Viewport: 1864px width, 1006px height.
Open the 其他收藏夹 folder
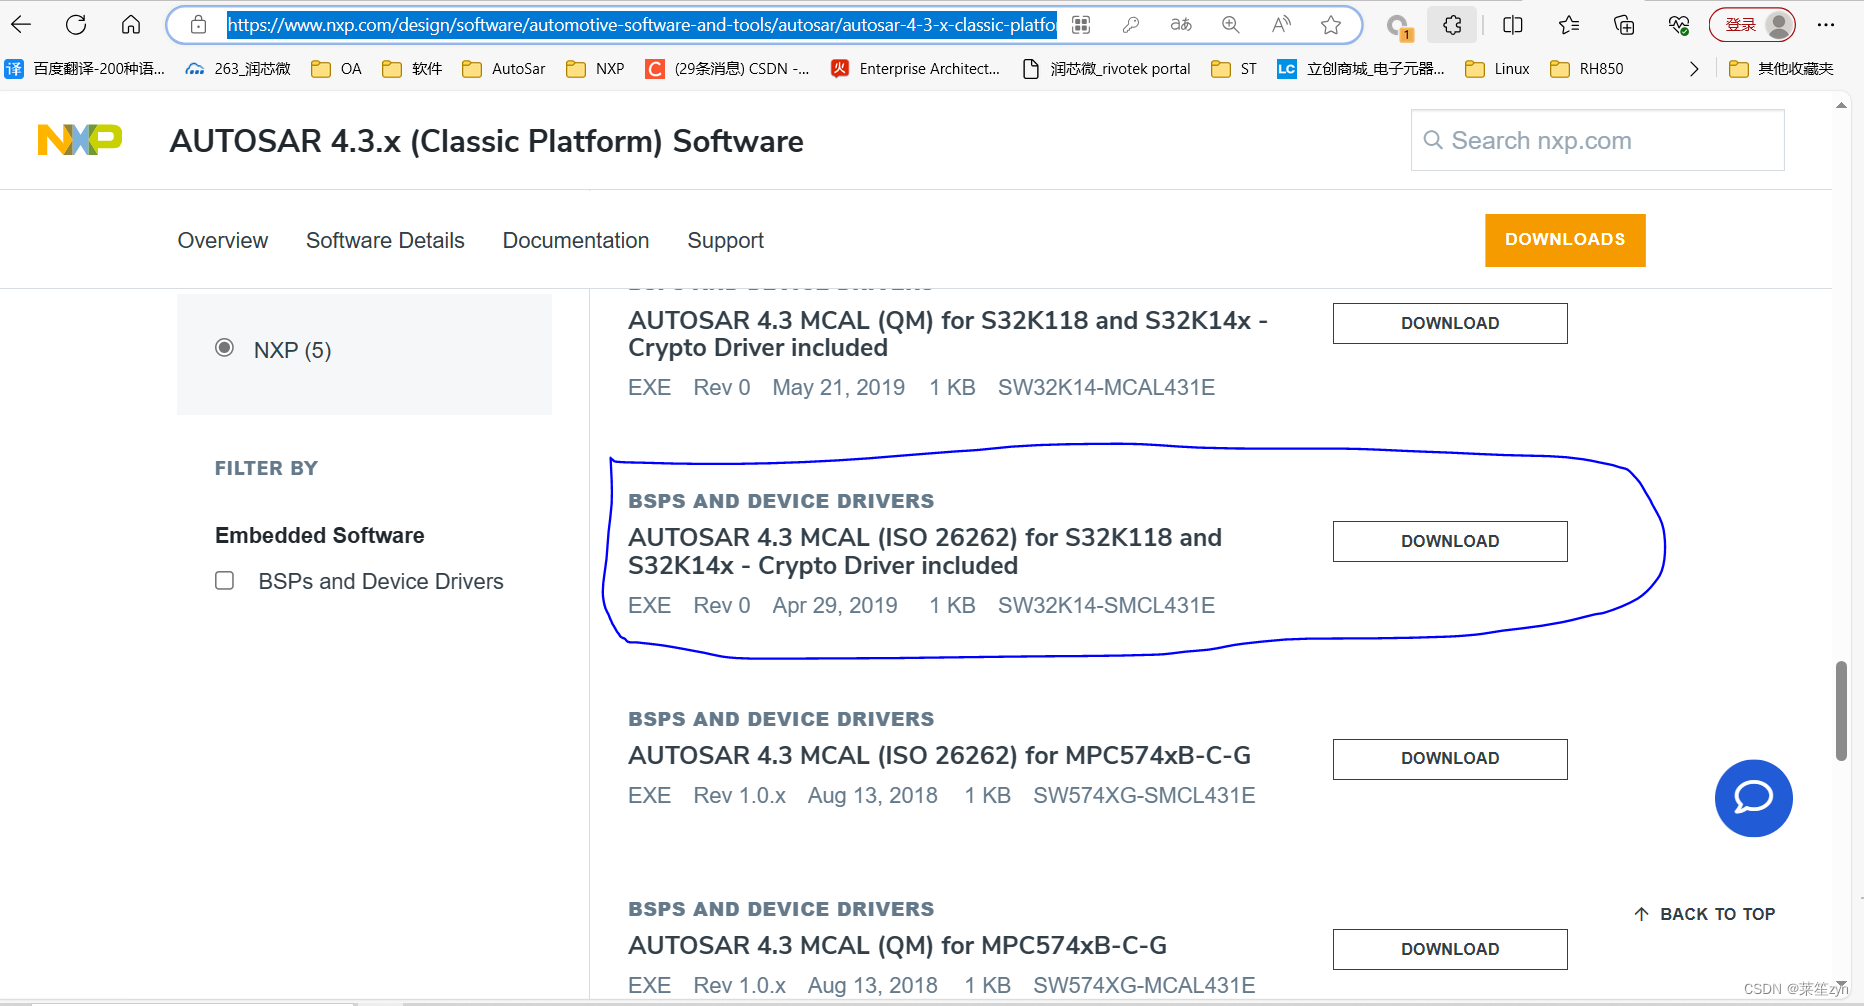(1781, 69)
